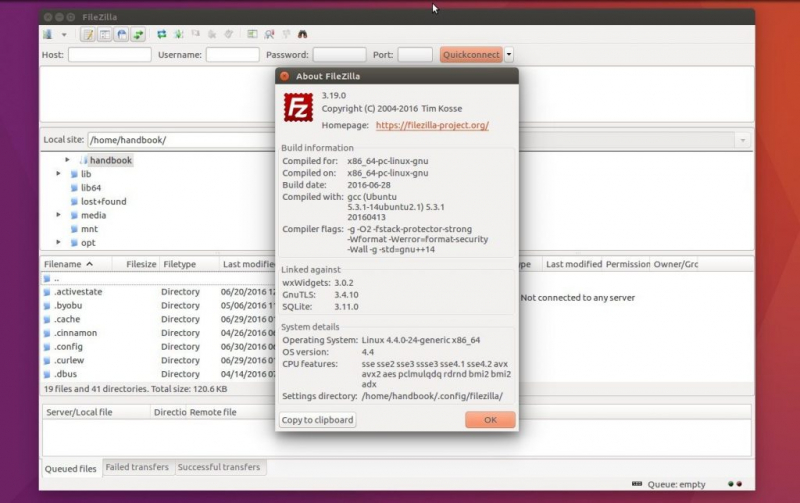Click the folder icon beside .config
Viewport: 800px width, 503px height.
pyautogui.click(x=47, y=347)
